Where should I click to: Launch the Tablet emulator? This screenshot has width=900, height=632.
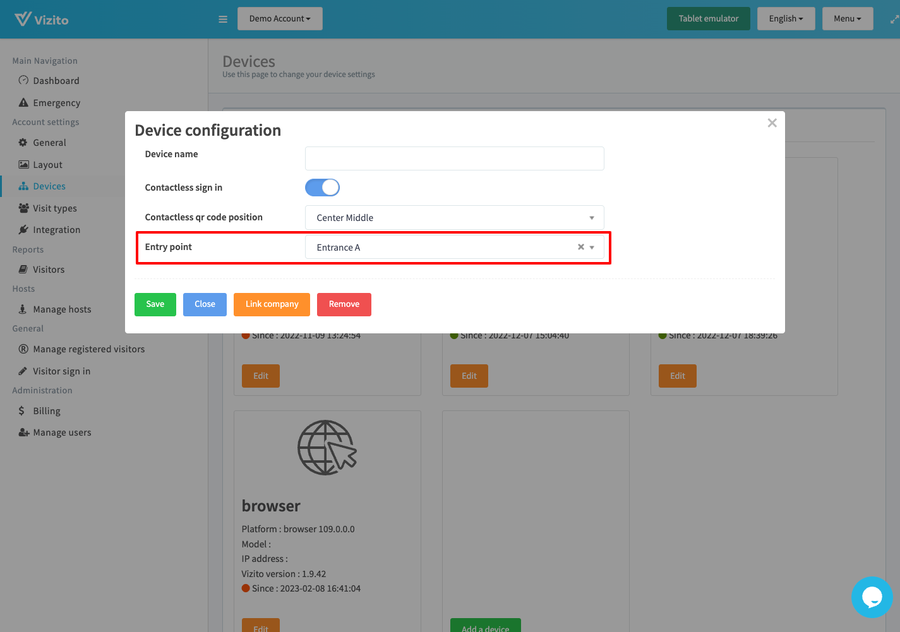[x=708, y=19]
